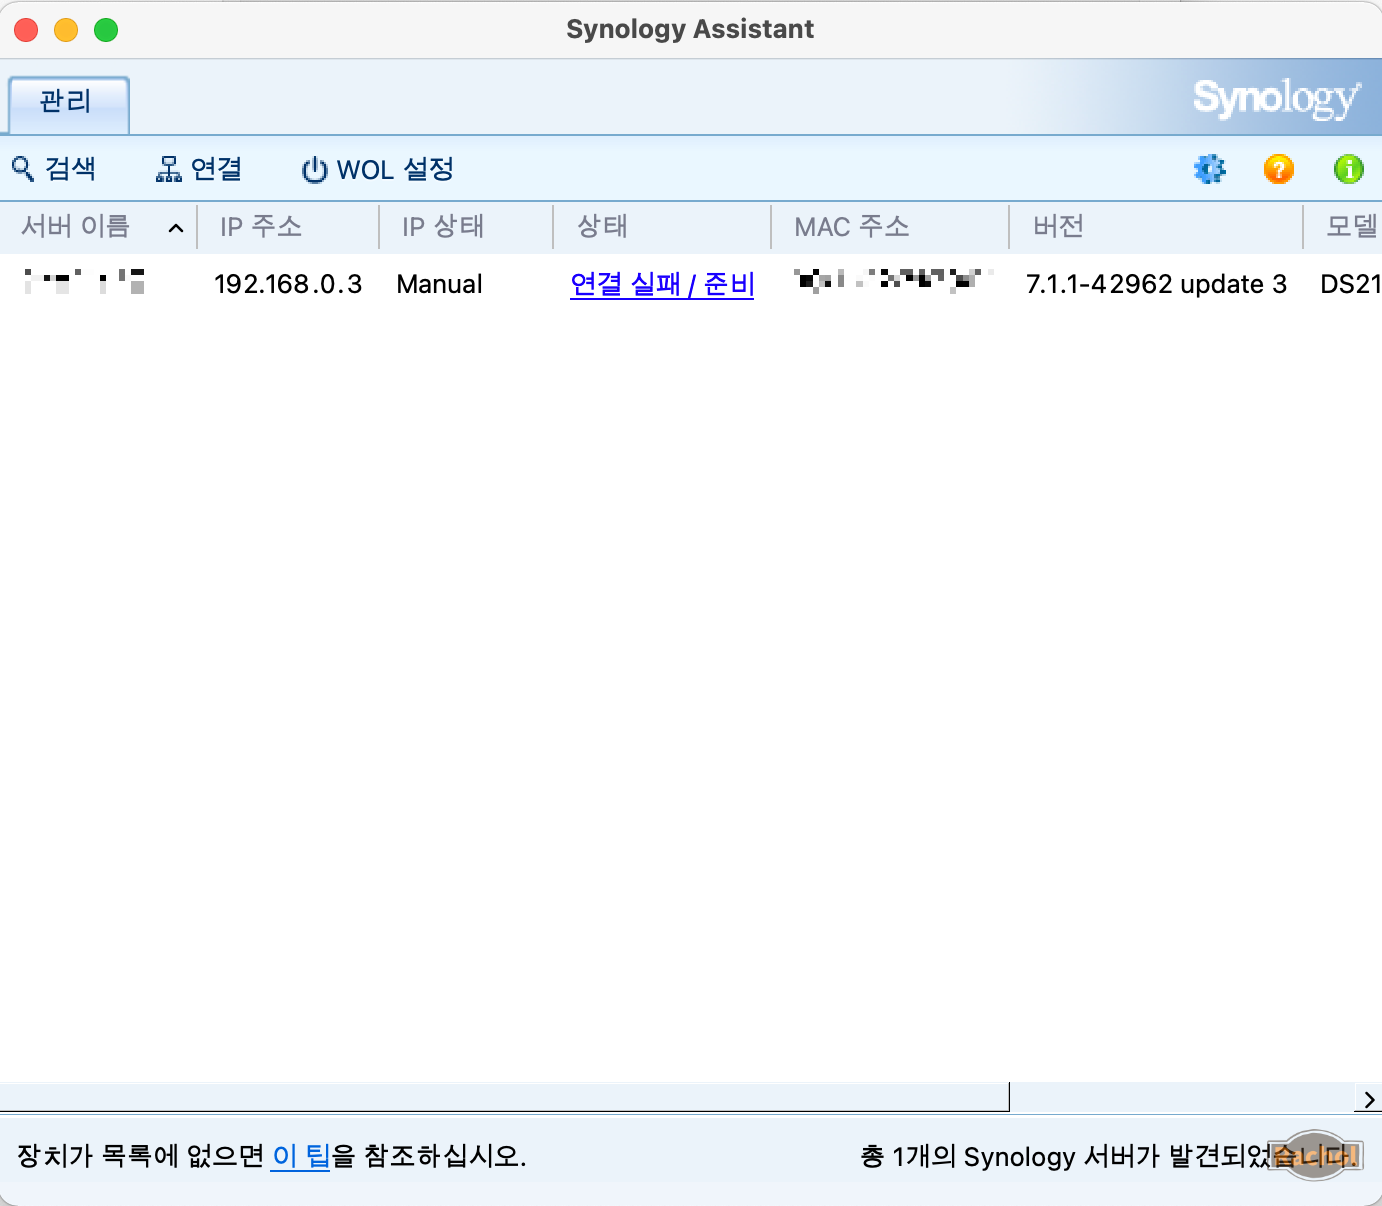
Task: Maximize the Synology Assistant window with green button
Action: tap(106, 30)
